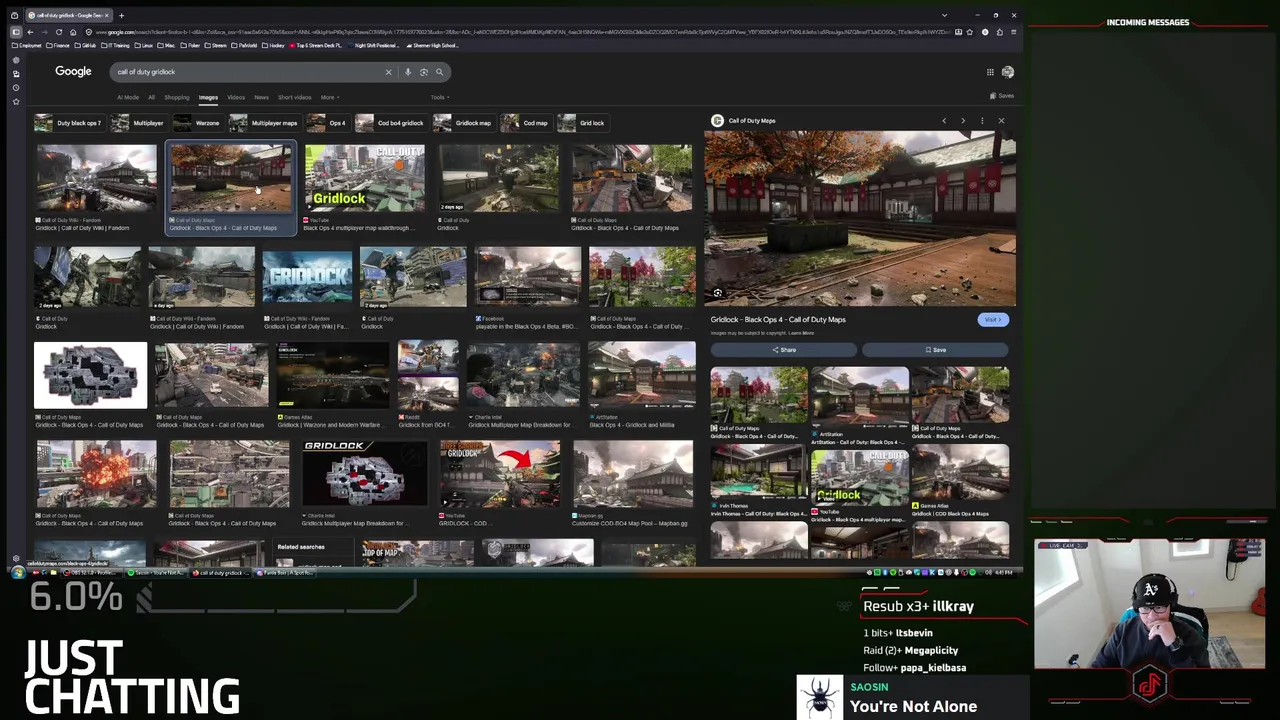Select the Images tab

coord(208,97)
